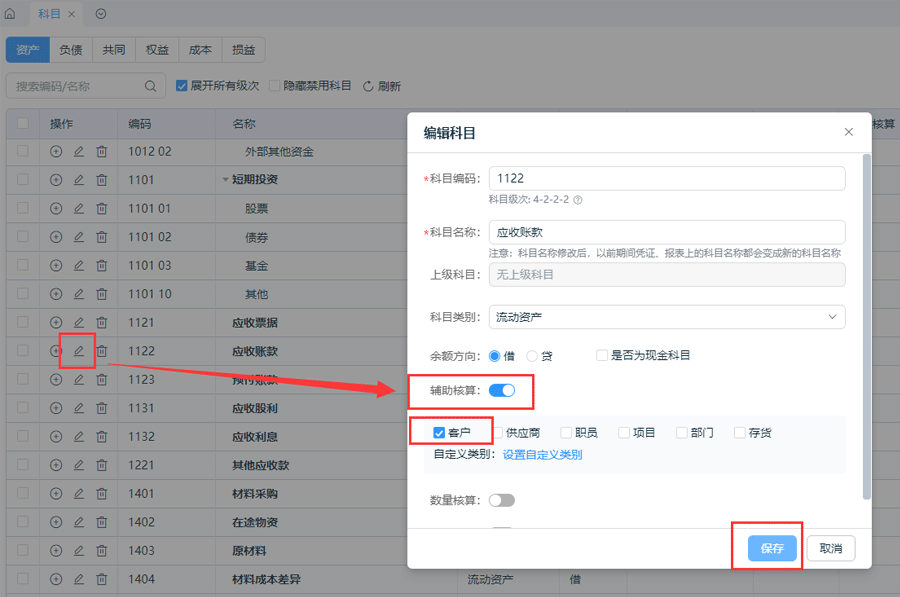Select the 贷 balance direction radio button
The width and height of the screenshot is (900, 597).
point(532,356)
